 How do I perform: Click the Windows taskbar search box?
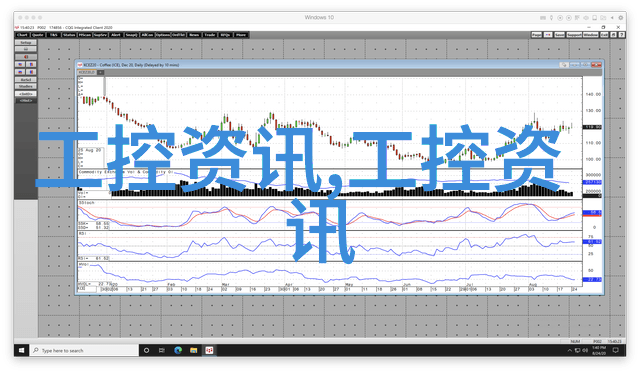coord(84,350)
